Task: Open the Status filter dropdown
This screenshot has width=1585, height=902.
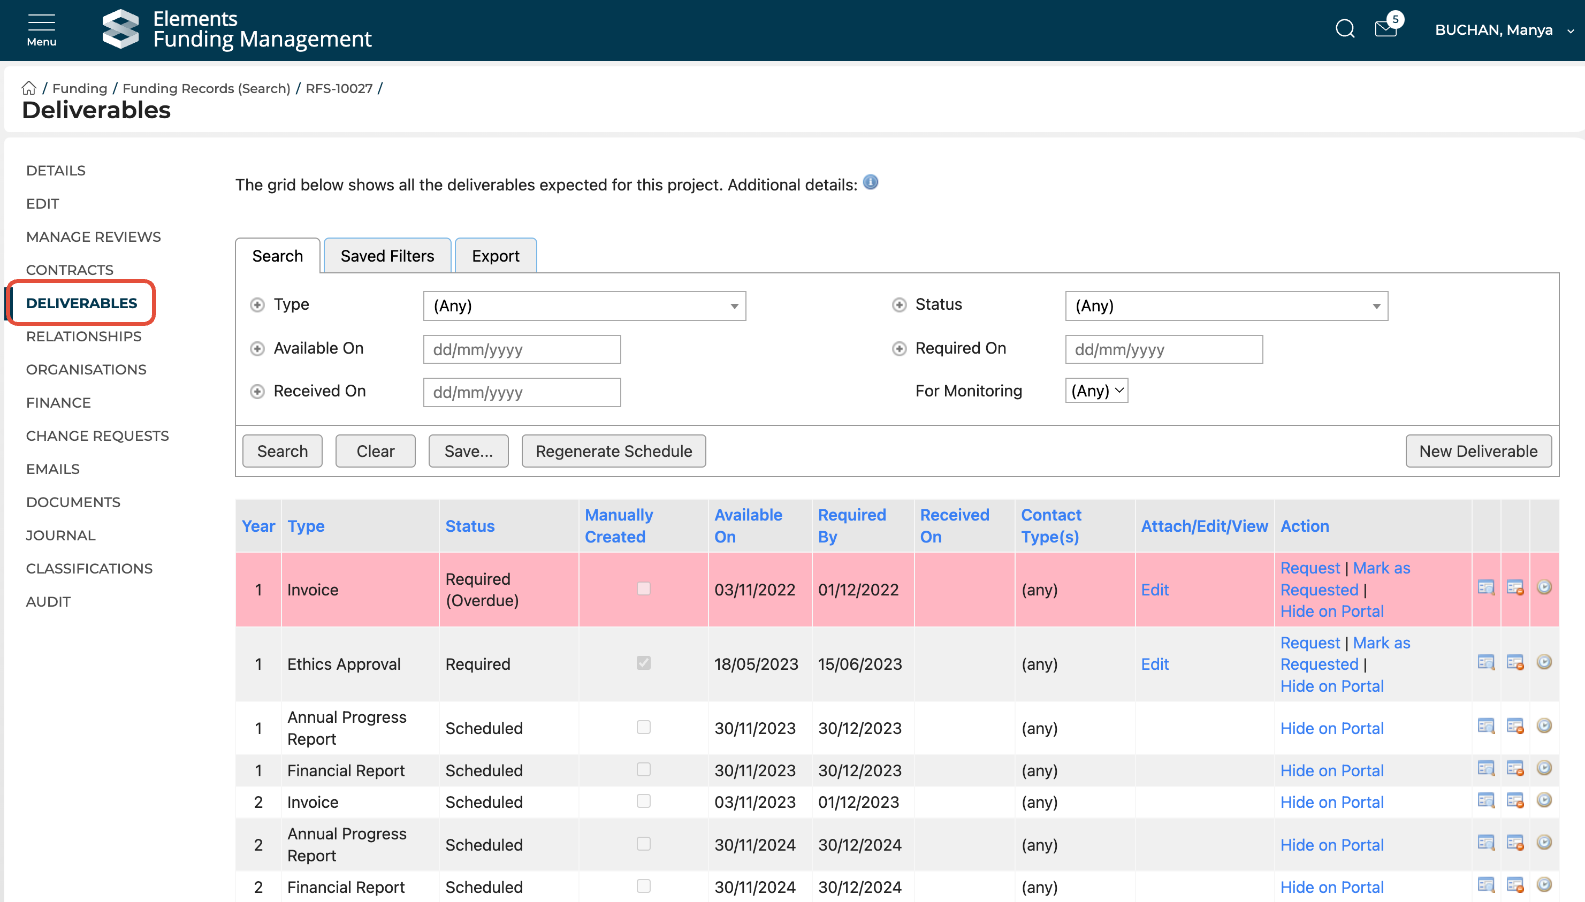Action: tap(1226, 306)
